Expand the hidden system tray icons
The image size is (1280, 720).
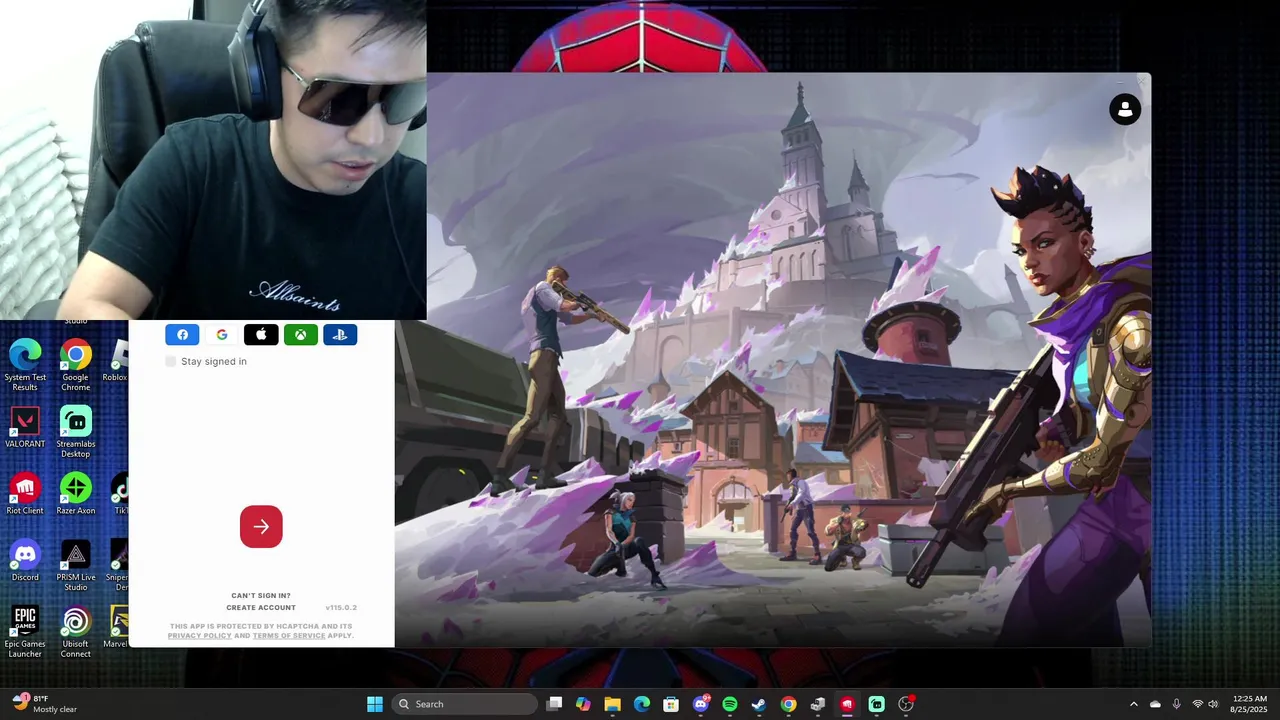click(x=1133, y=704)
